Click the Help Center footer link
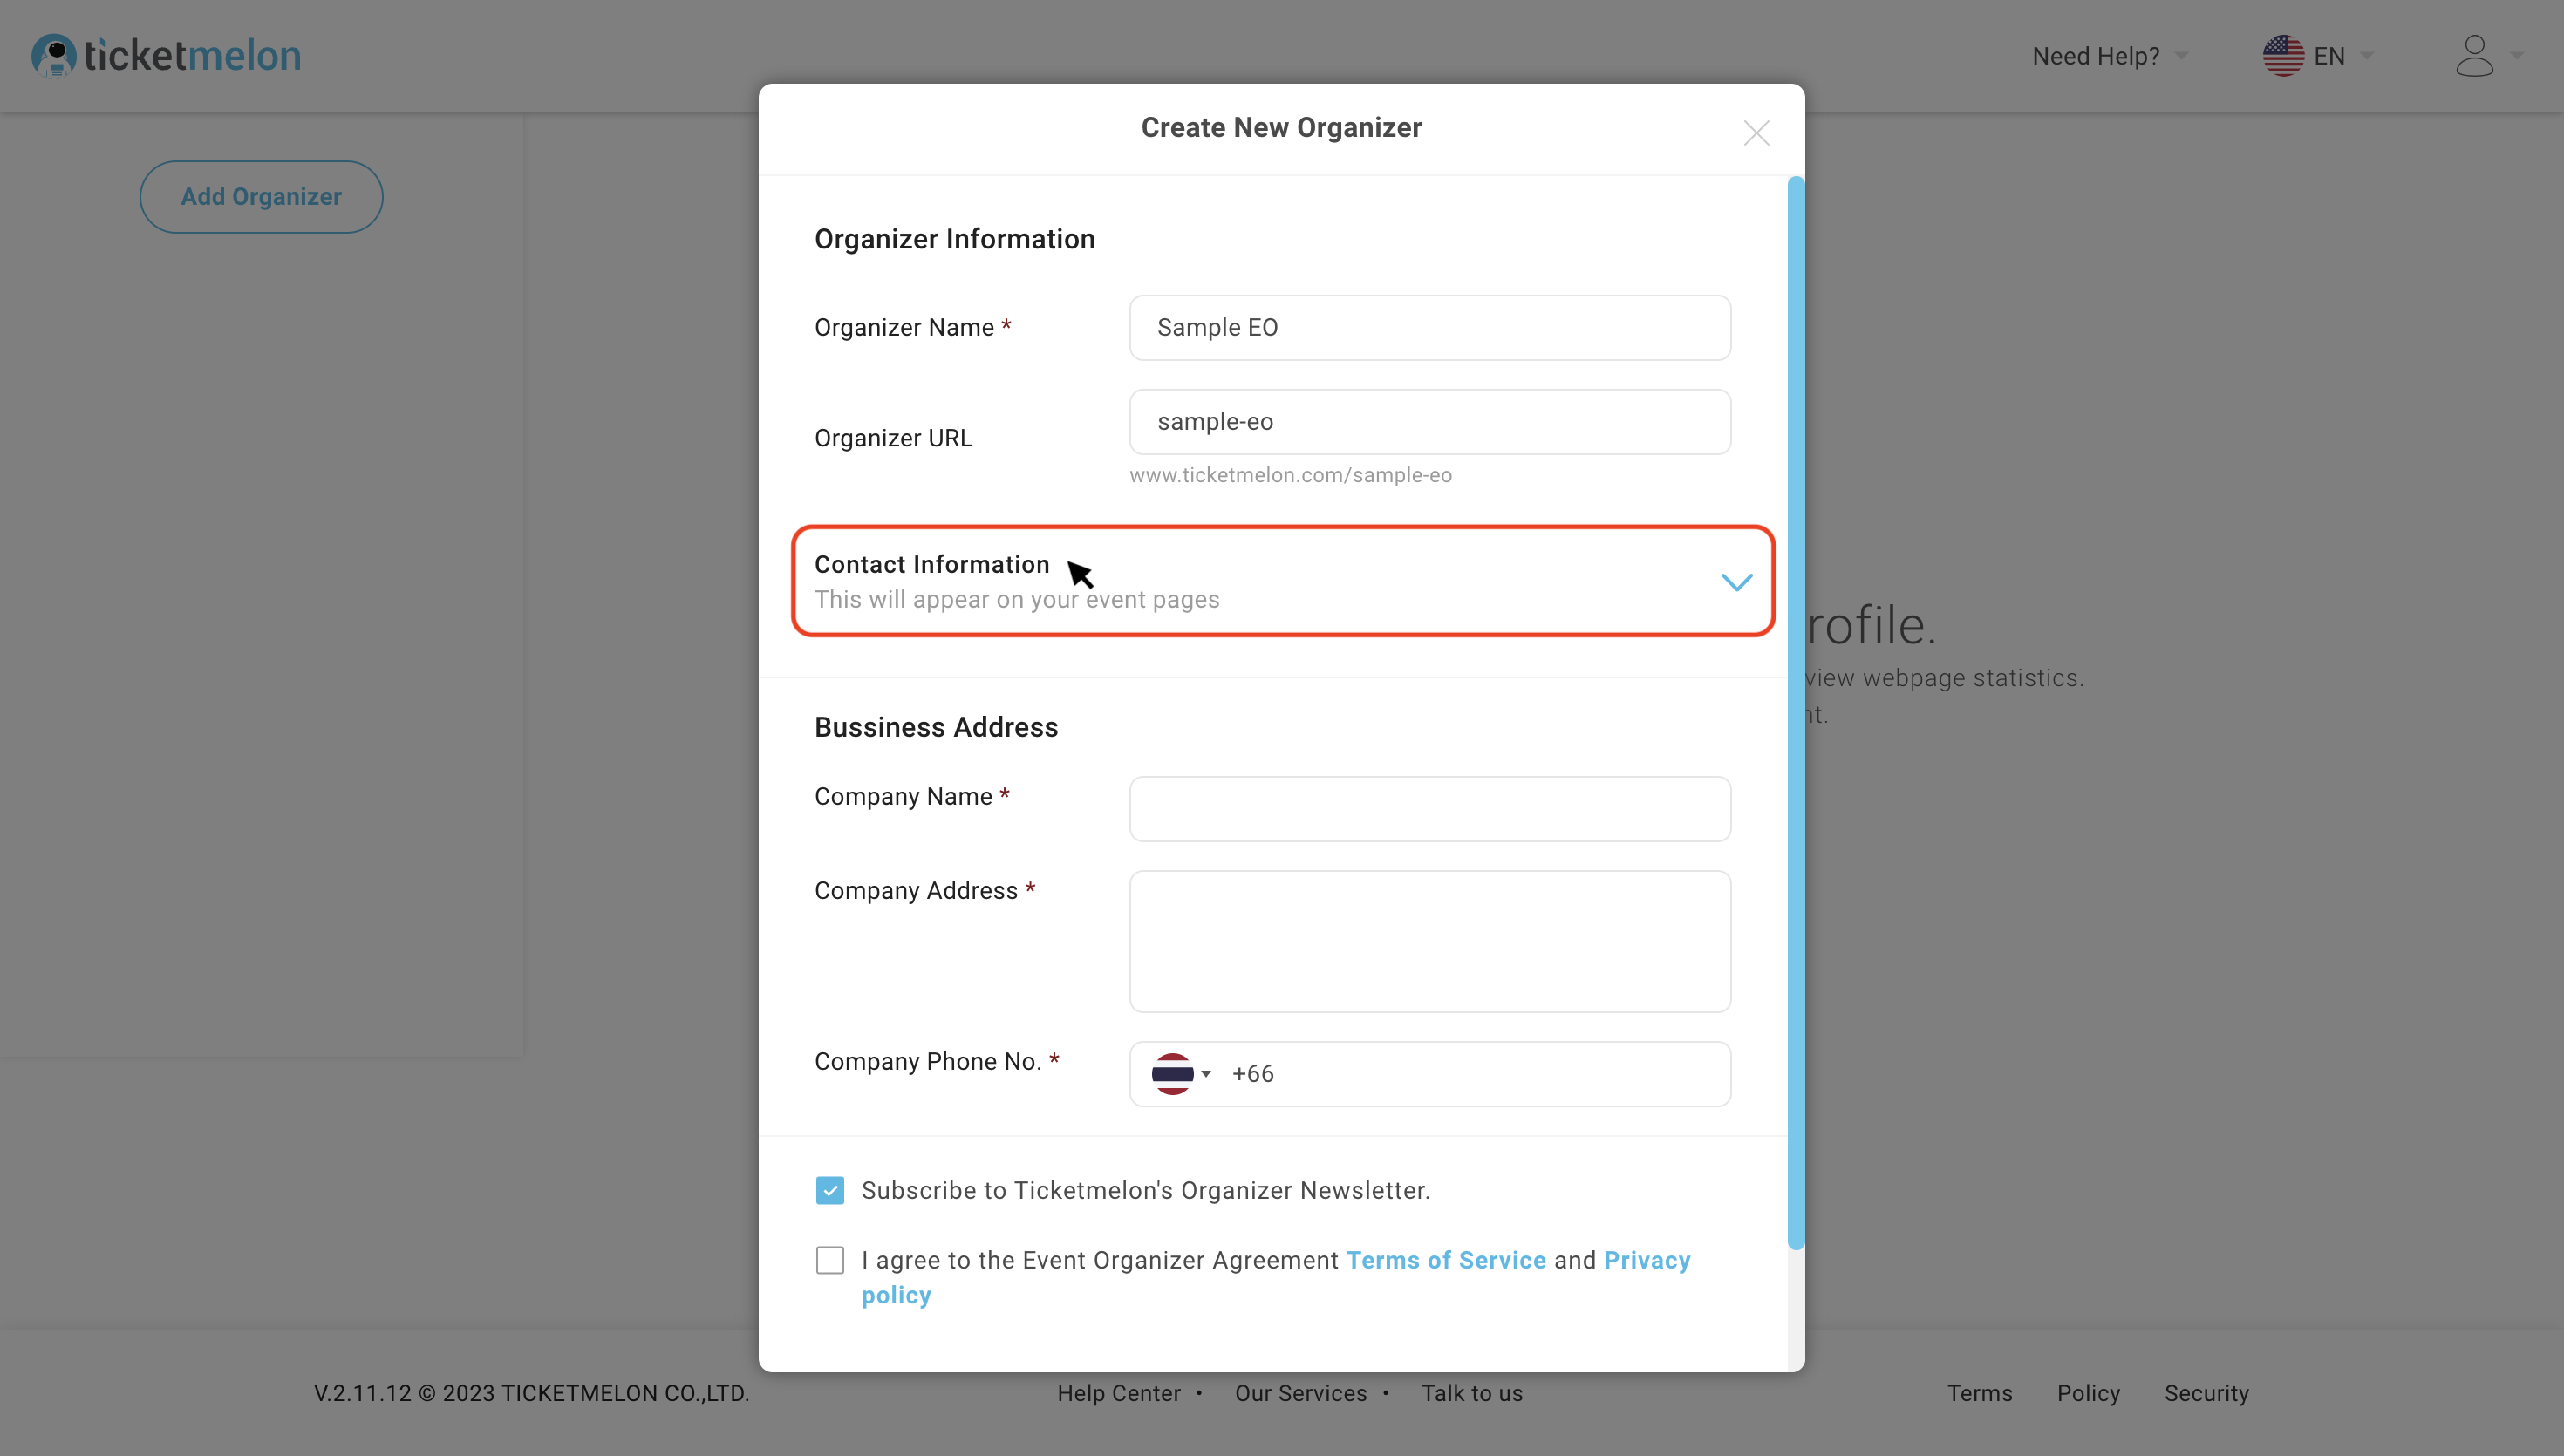 (x=1119, y=1393)
